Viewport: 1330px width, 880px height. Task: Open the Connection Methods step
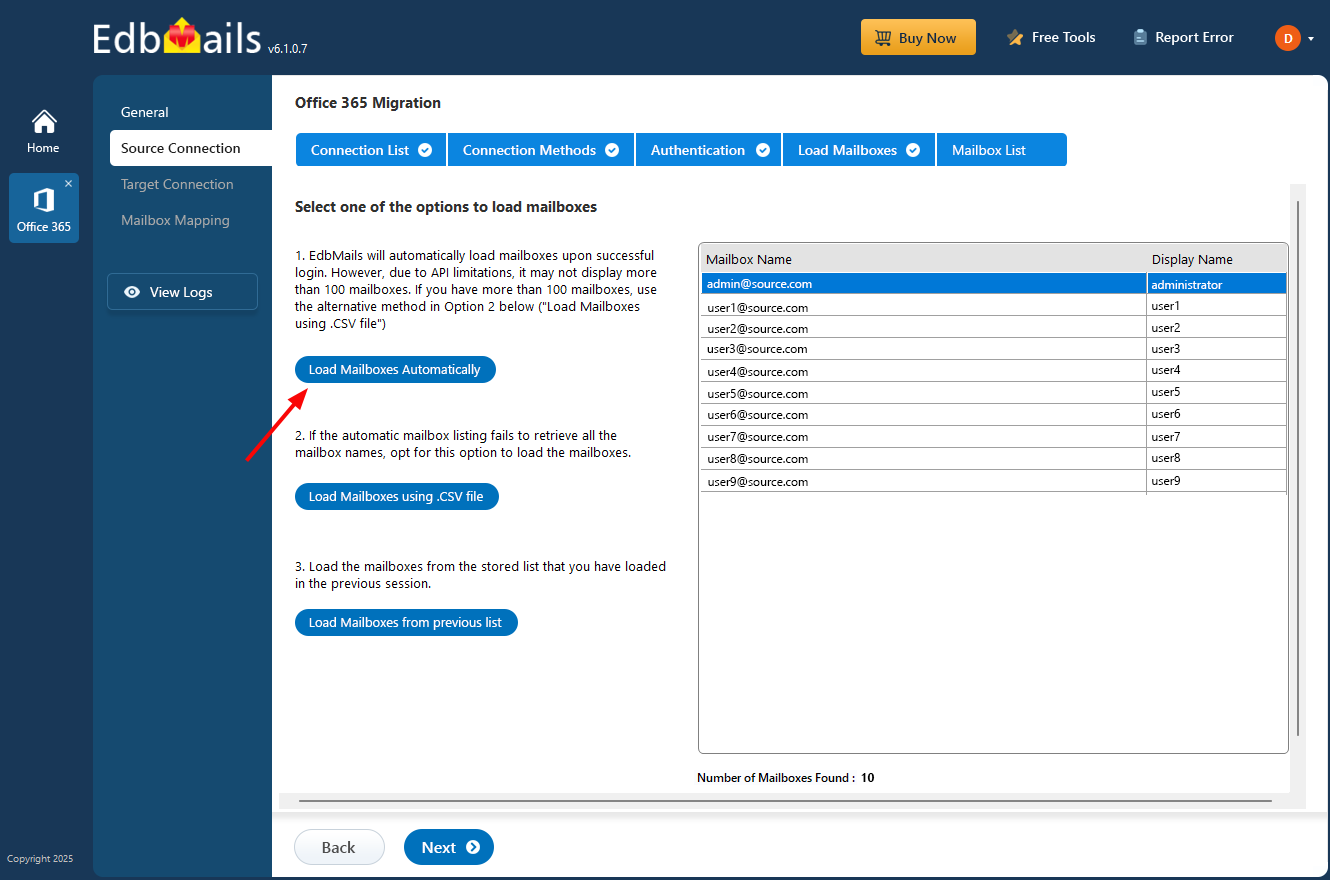click(x=530, y=149)
